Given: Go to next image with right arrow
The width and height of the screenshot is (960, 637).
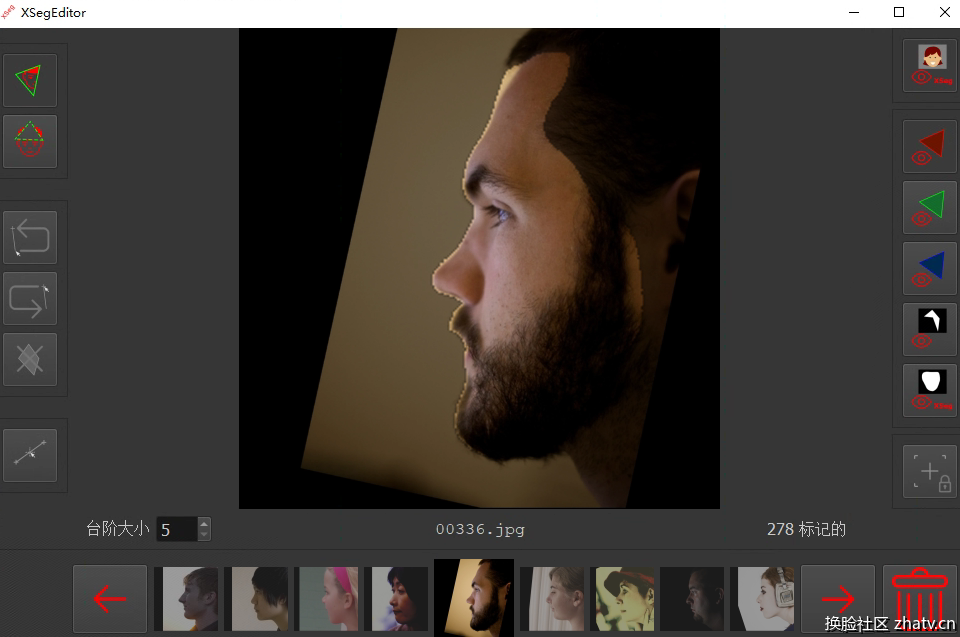Looking at the screenshot, I should pos(838,599).
